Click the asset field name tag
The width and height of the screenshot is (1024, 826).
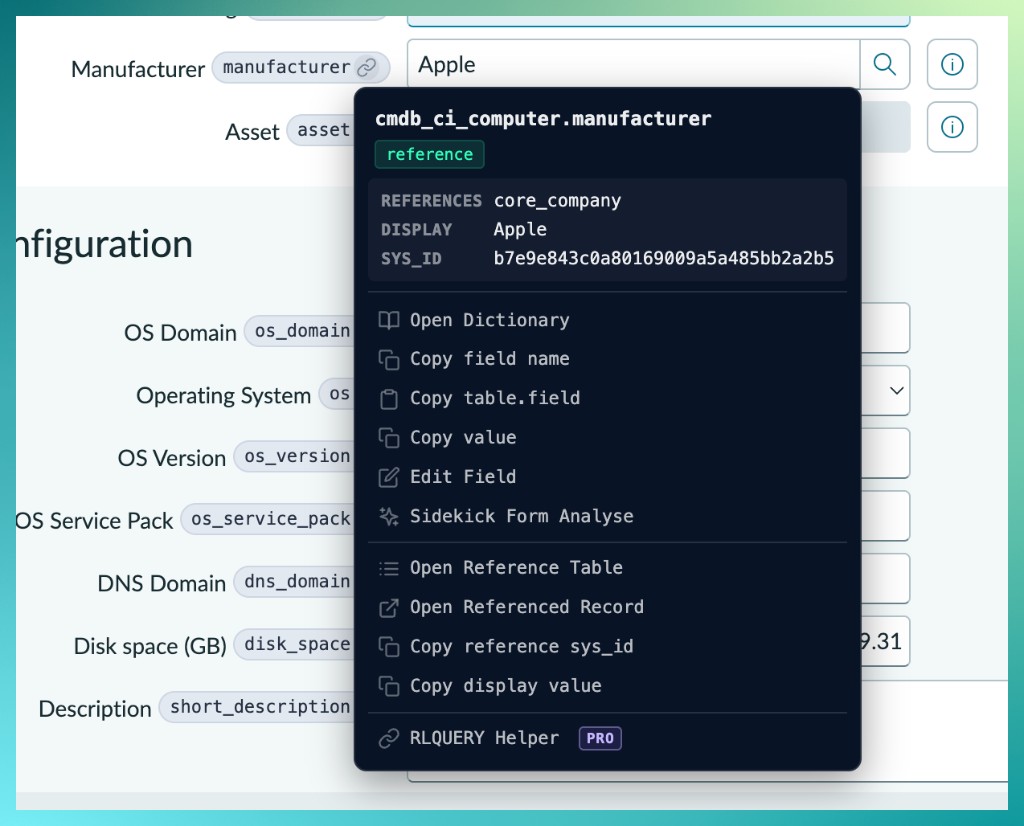coord(321,130)
